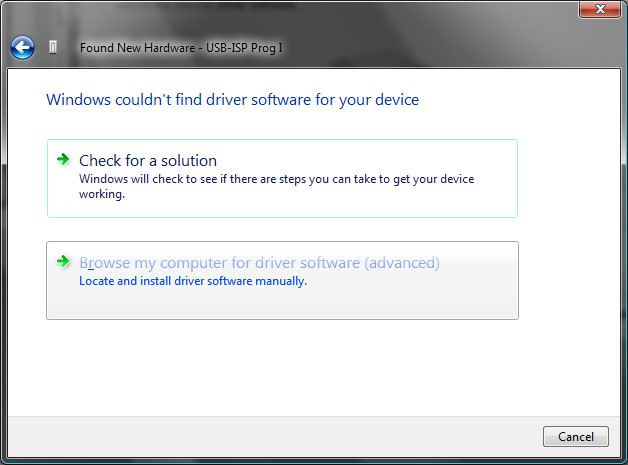Click green arrow beside Browse my computer
This screenshot has width=628, height=465.
point(63,262)
